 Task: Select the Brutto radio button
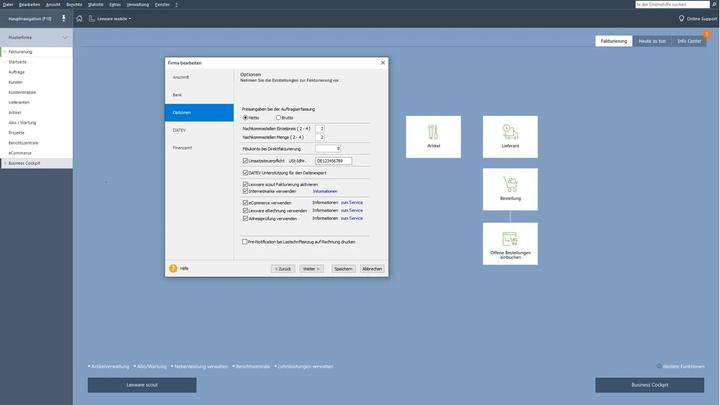point(278,118)
